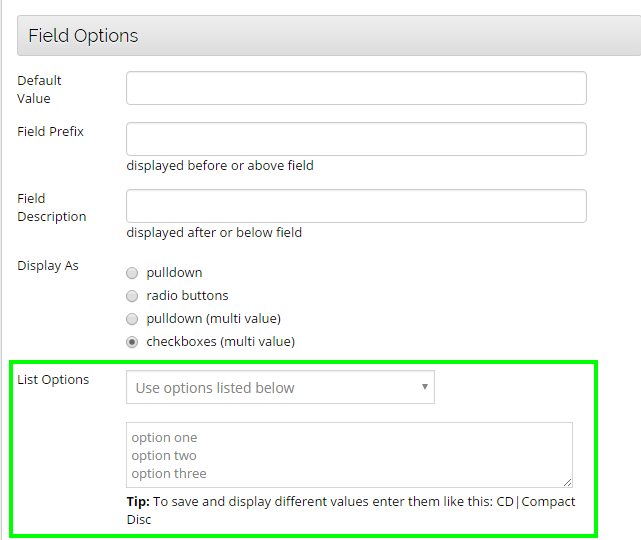Click the options list textarea
The image size is (641, 540).
coord(349,455)
